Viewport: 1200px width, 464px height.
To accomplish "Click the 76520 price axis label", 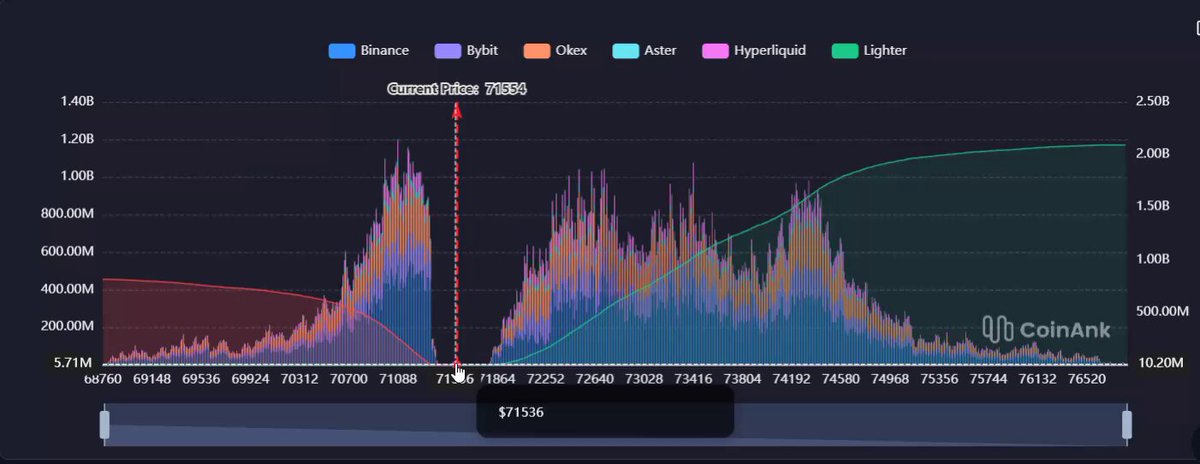I will 1086,380.
